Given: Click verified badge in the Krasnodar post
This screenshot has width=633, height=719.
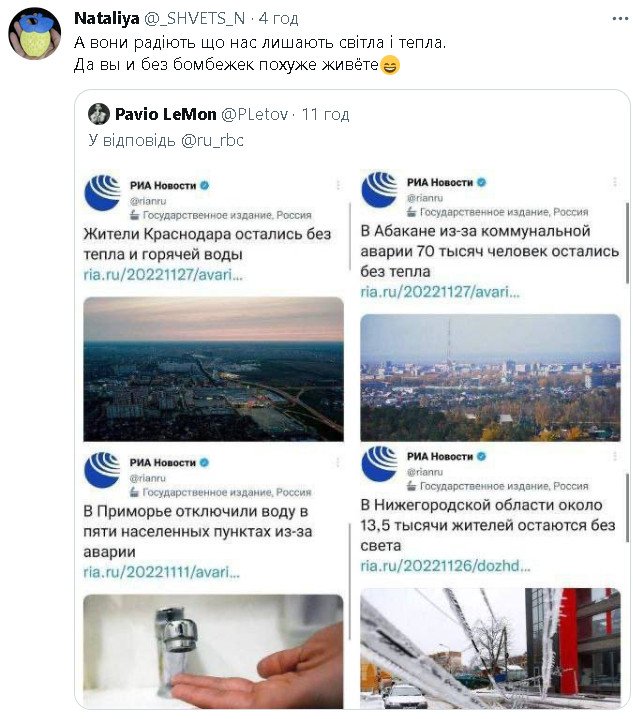Looking at the screenshot, I should click(x=206, y=185).
